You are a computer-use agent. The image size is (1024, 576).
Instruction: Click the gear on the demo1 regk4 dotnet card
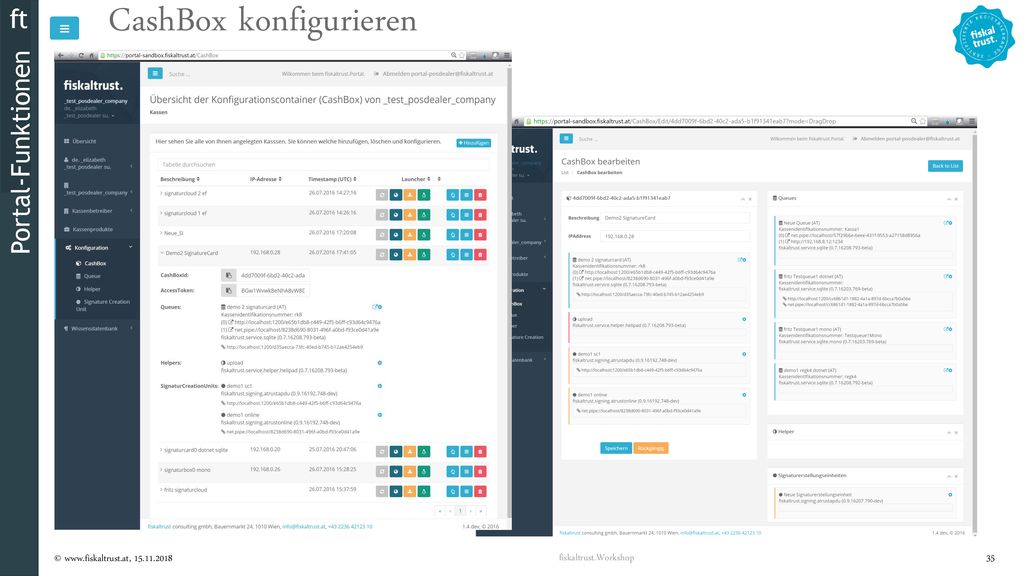coord(948,370)
